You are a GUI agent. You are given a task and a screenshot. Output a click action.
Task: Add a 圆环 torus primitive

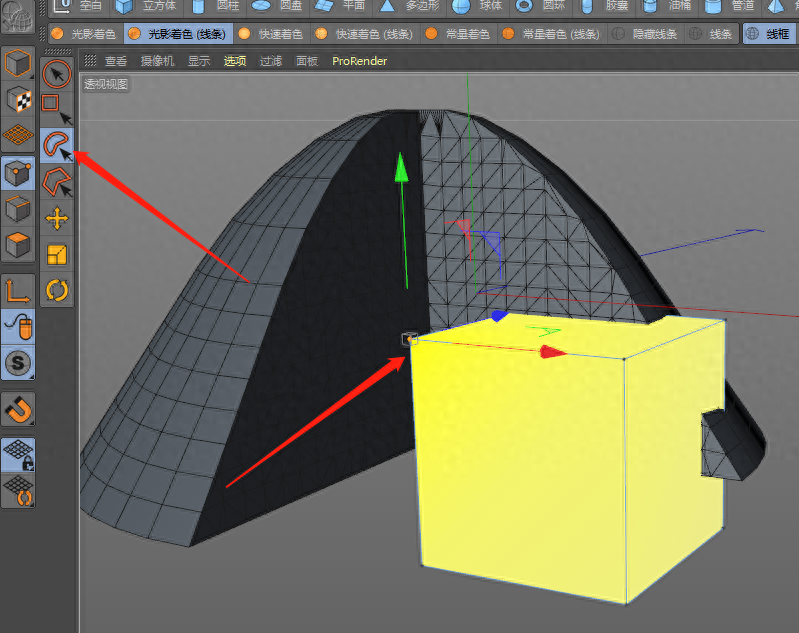[541, 6]
